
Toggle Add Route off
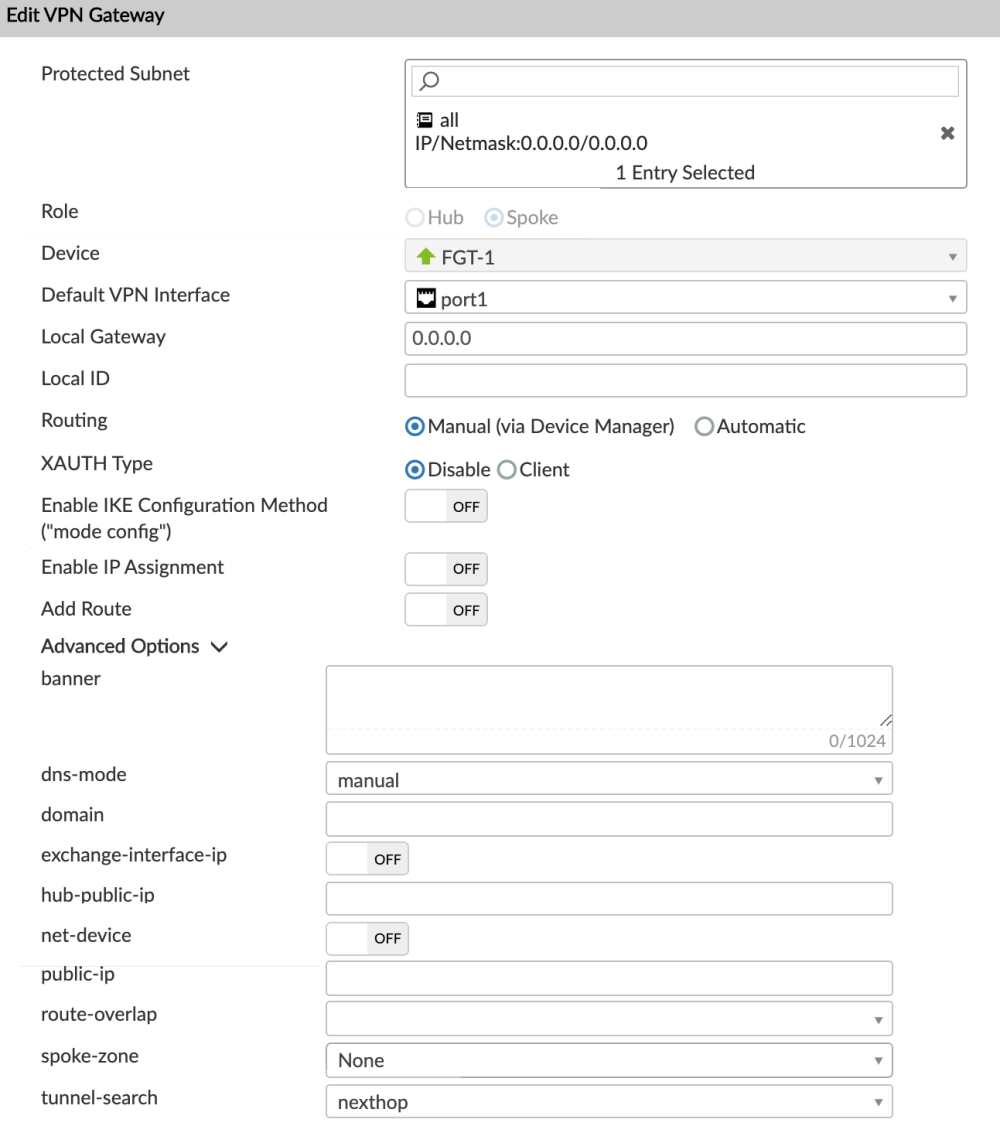pos(445,609)
